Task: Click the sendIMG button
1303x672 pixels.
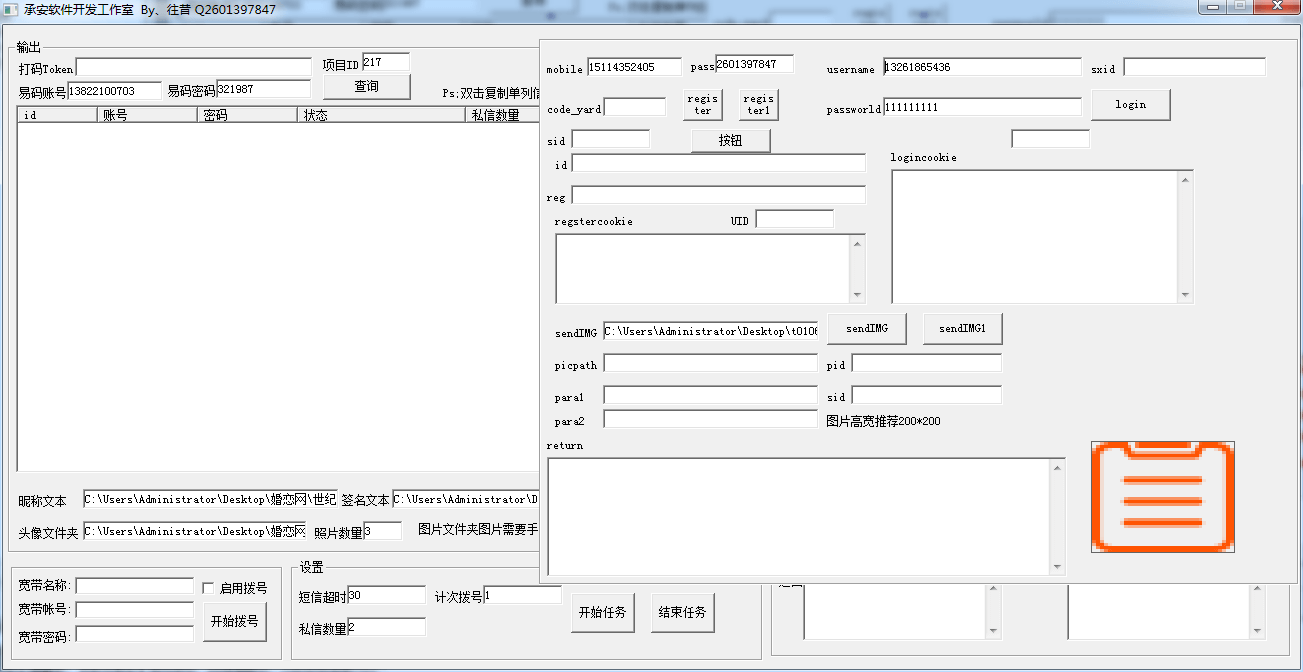Action: 866,329
